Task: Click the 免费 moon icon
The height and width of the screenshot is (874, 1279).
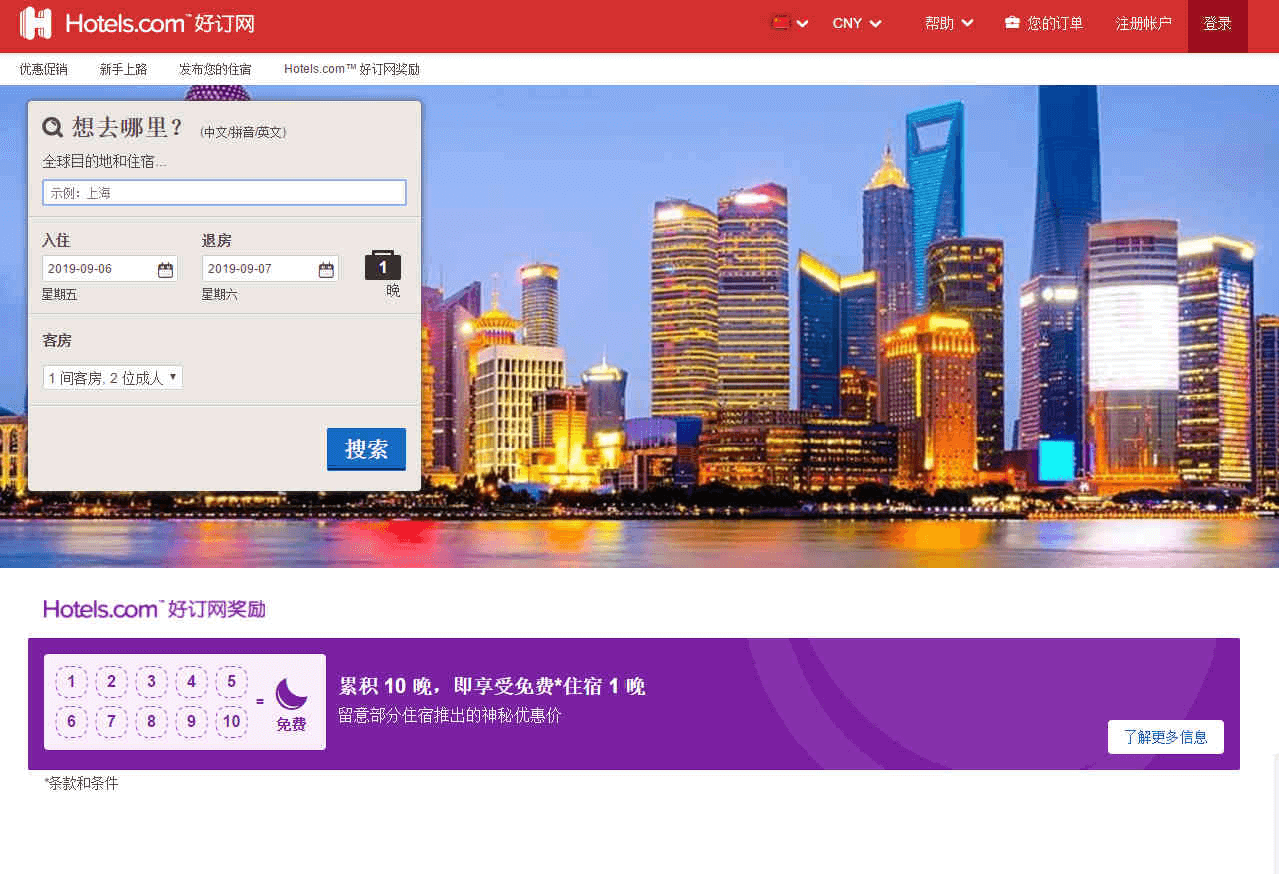Action: (x=291, y=693)
